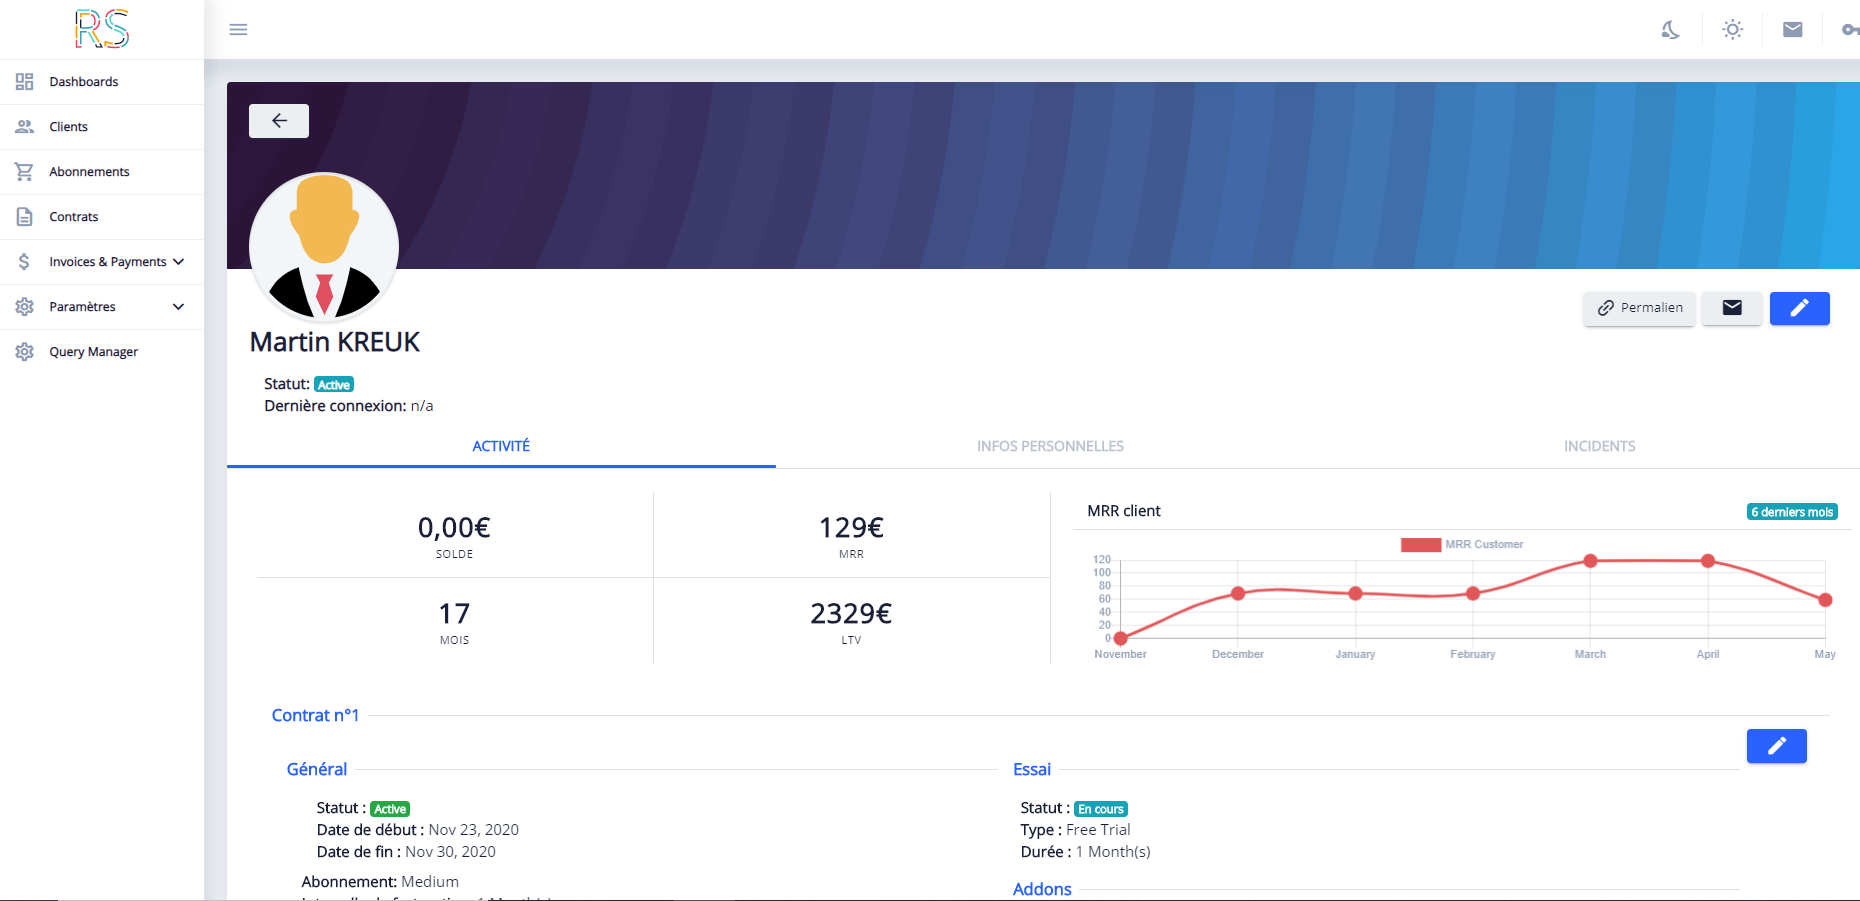Click the Type : Free Trial text
This screenshot has height=901, width=1860.
click(1075, 830)
